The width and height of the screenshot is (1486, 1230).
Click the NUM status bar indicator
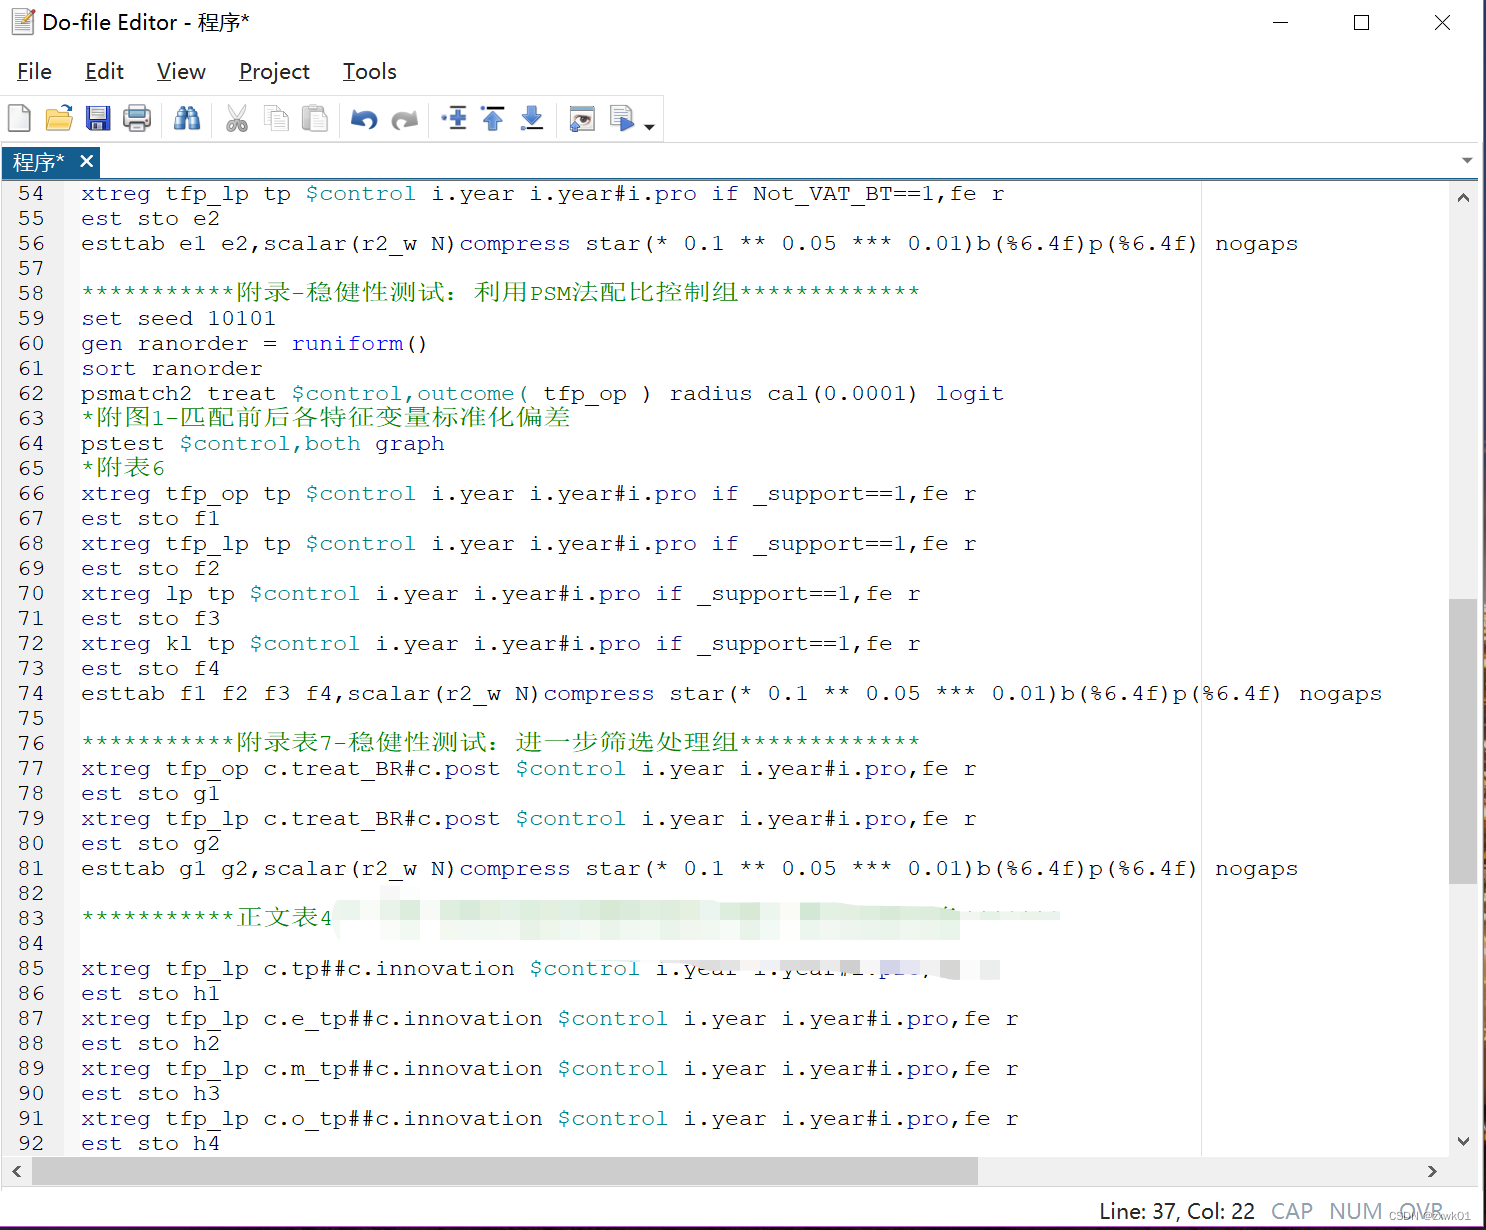[1355, 1211]
